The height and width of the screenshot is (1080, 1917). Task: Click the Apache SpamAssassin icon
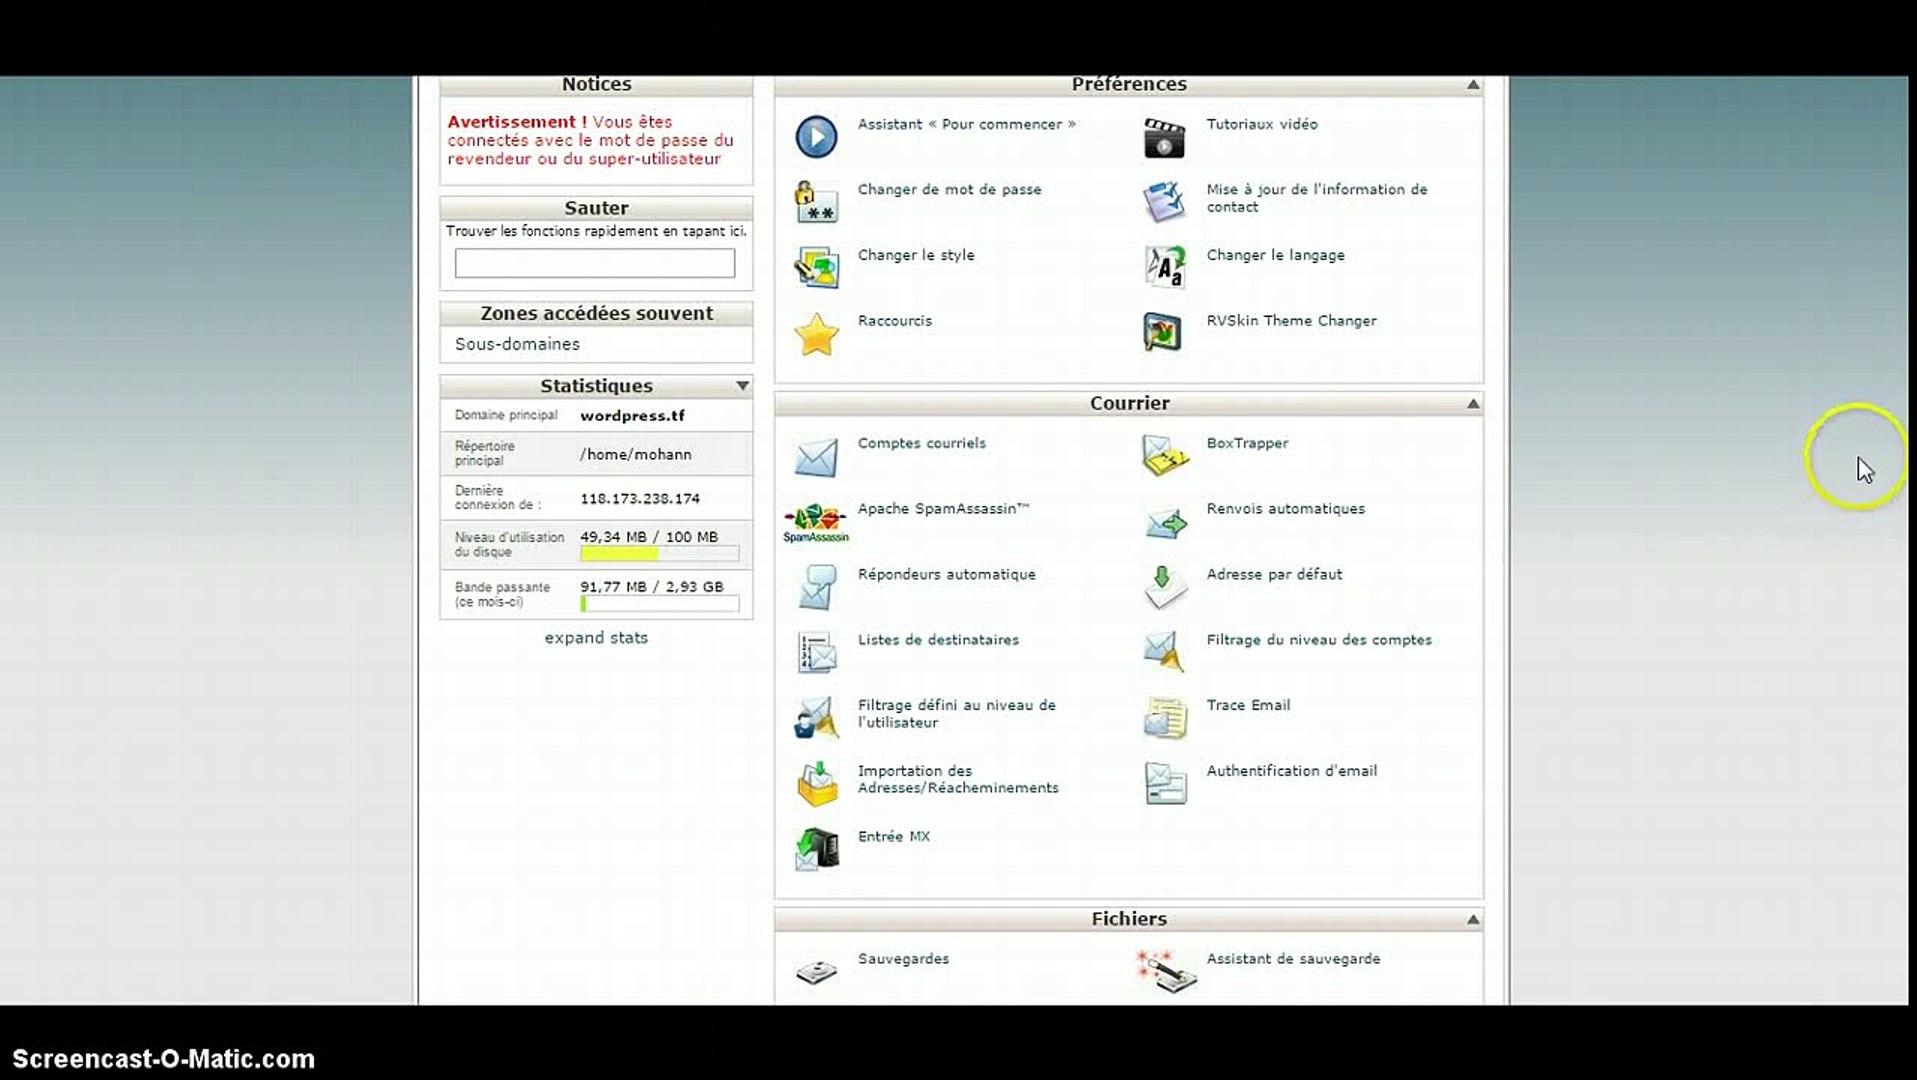click(x=816, y=522)
